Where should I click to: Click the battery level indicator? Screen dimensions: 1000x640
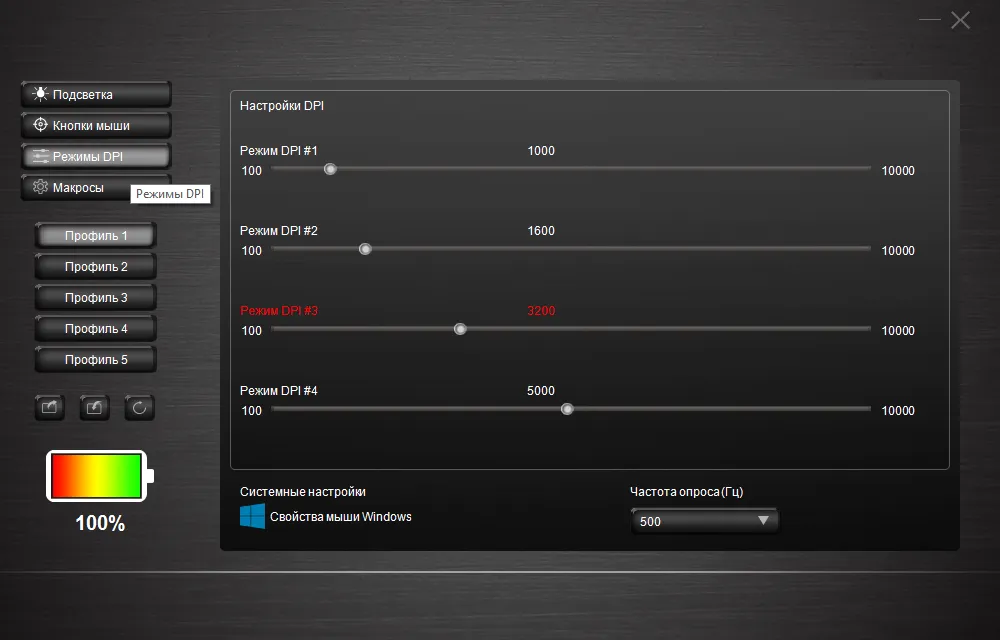click(x=99, y=476)
